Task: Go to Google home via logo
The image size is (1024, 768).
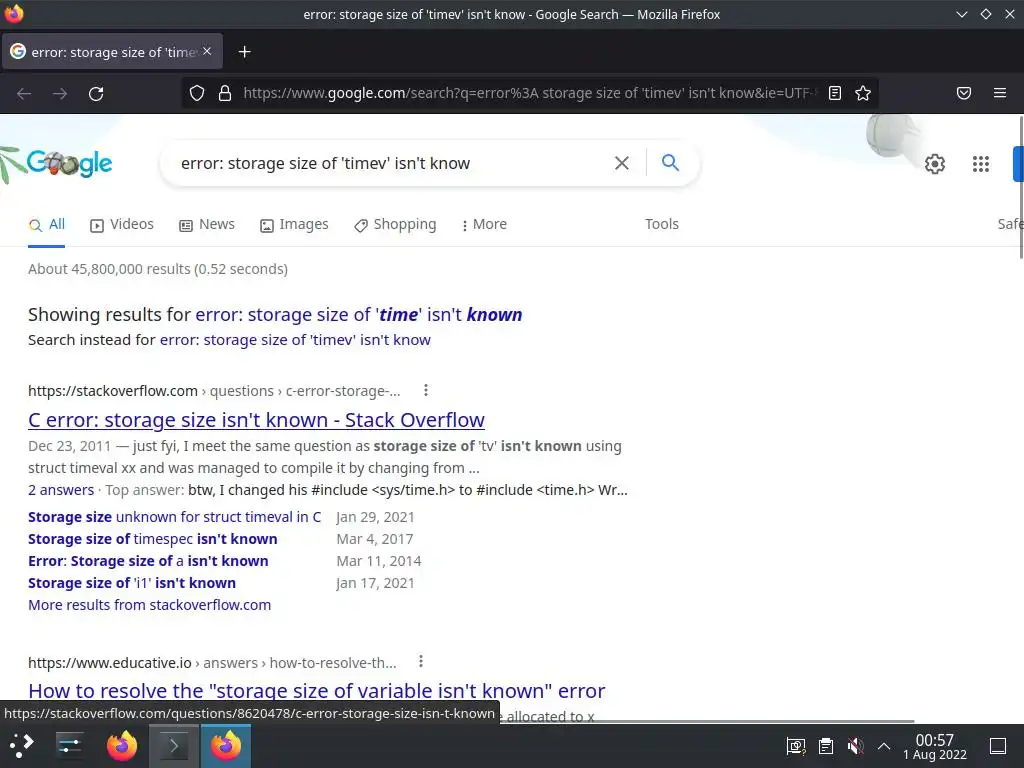Action: (70, 163)
